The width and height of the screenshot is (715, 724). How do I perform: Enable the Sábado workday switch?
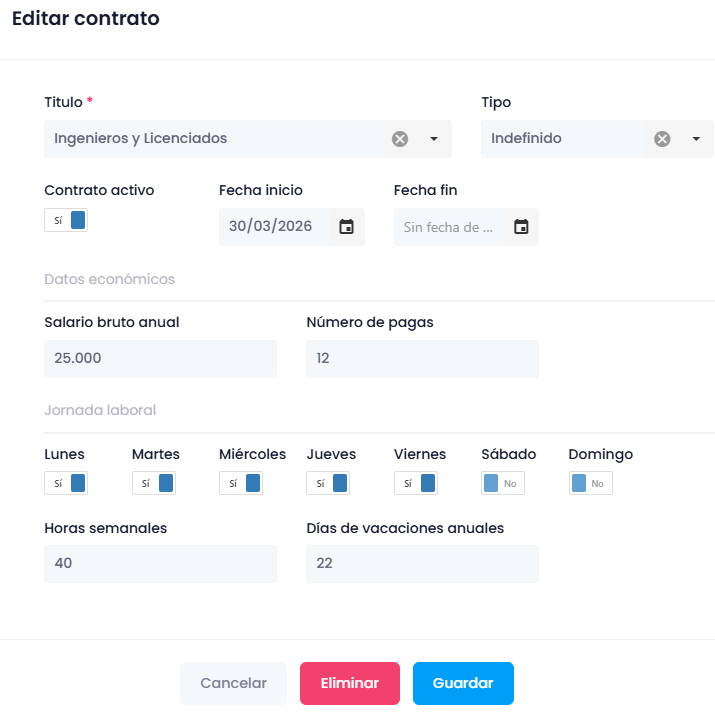click(x=503, y=483)
